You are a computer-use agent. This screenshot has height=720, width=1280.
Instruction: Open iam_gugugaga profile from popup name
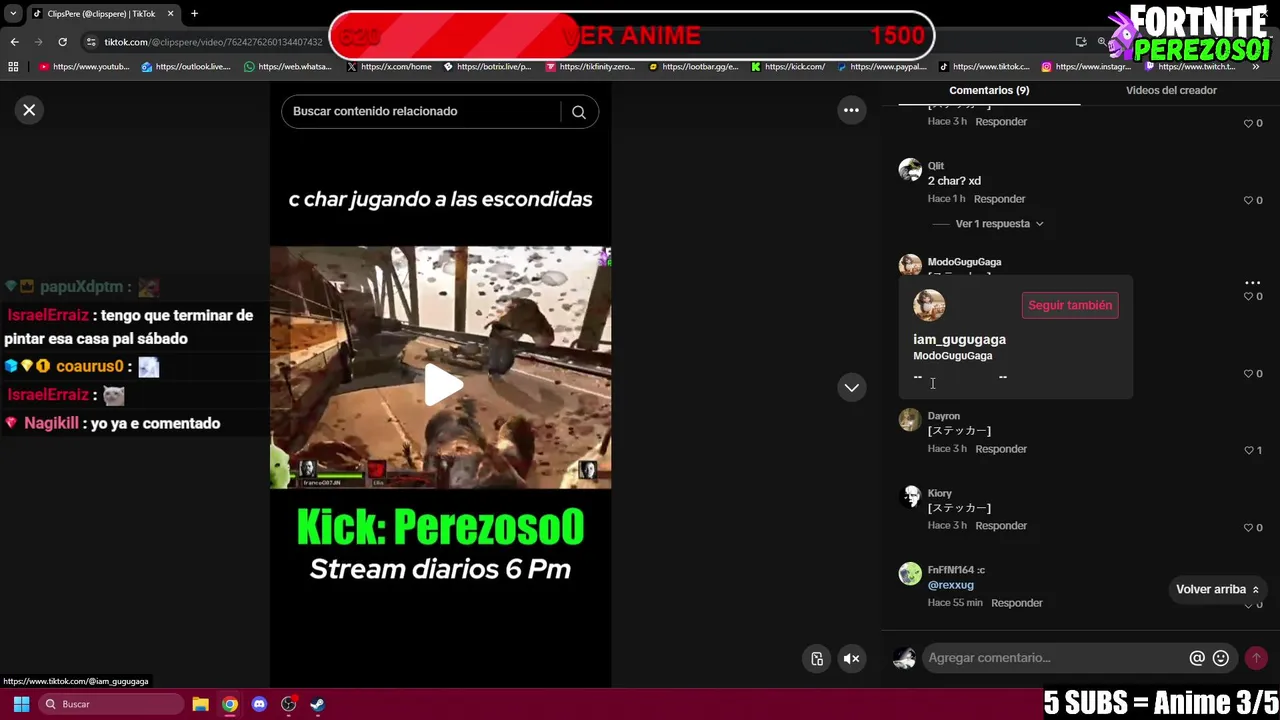pyautogui.click(x=959, y=339)
